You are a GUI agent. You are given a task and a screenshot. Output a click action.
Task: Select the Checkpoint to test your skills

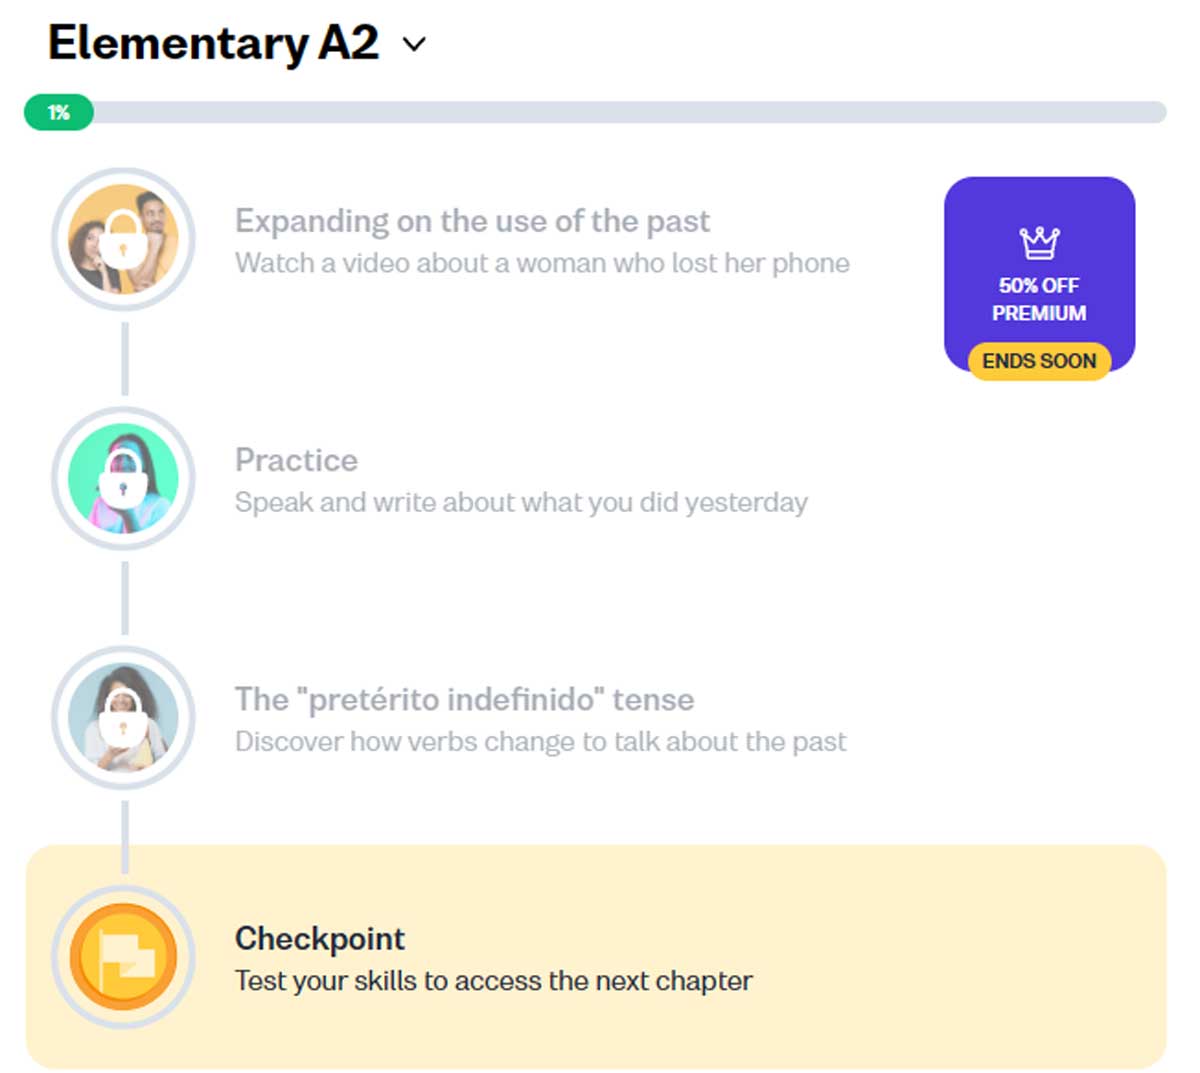point(320,939)
